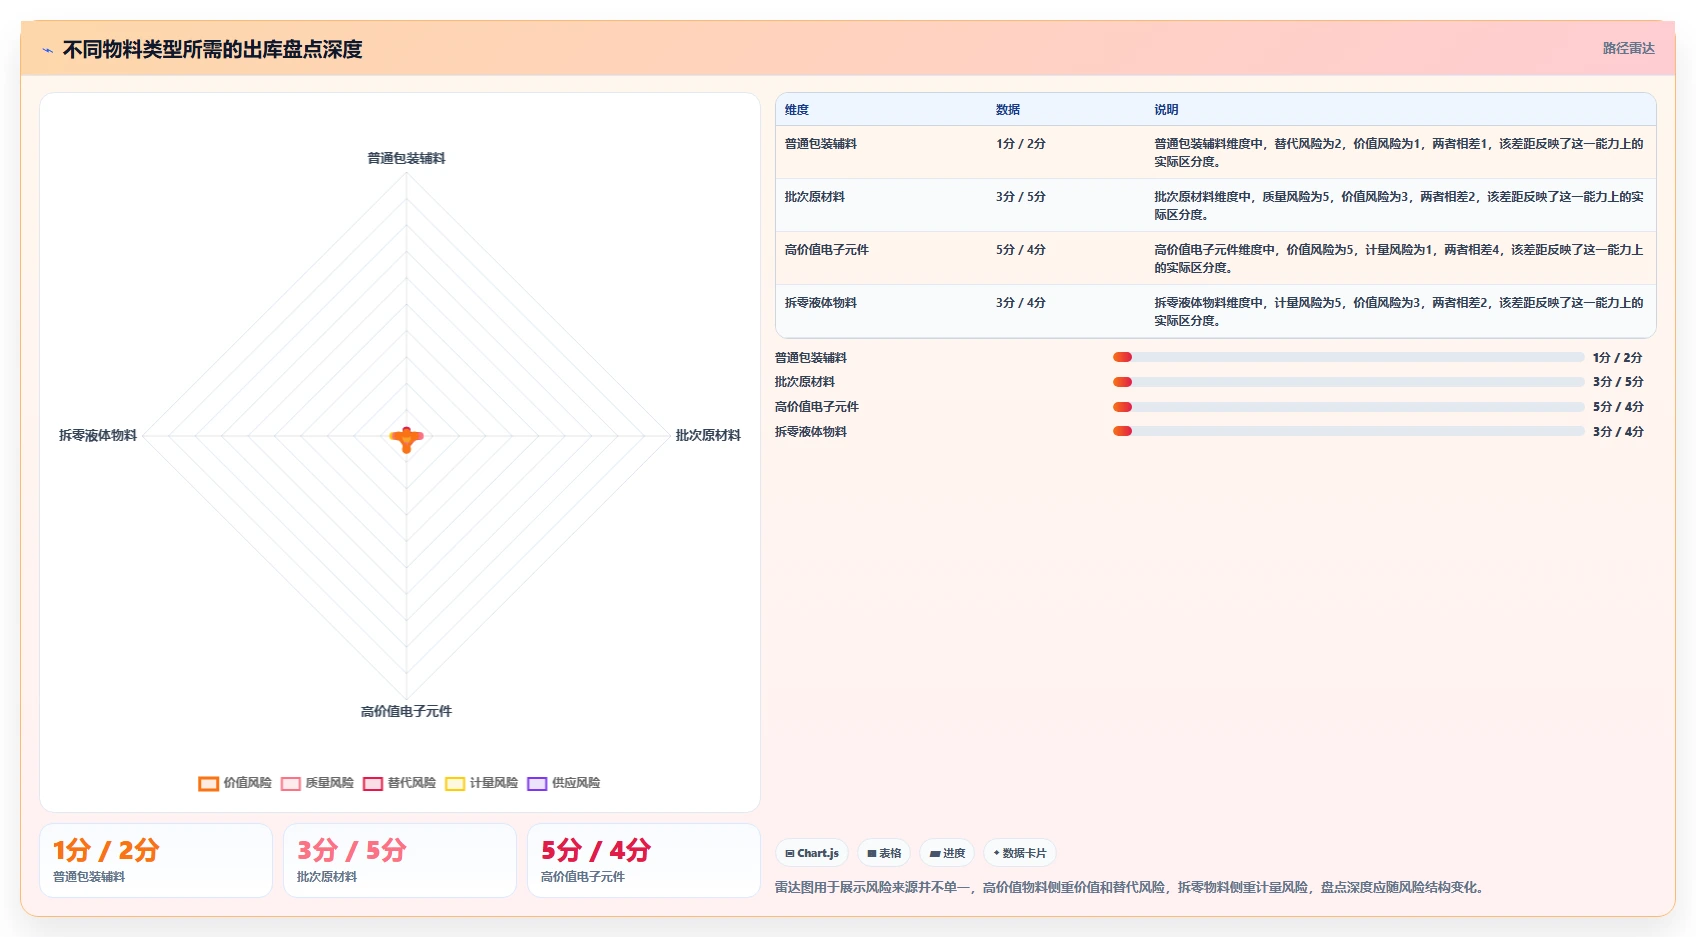Click the 3分 / 4分 value in the table
Viewport: 1696px width, 937px height.
pyautogui.click(x=1021, y=303)
